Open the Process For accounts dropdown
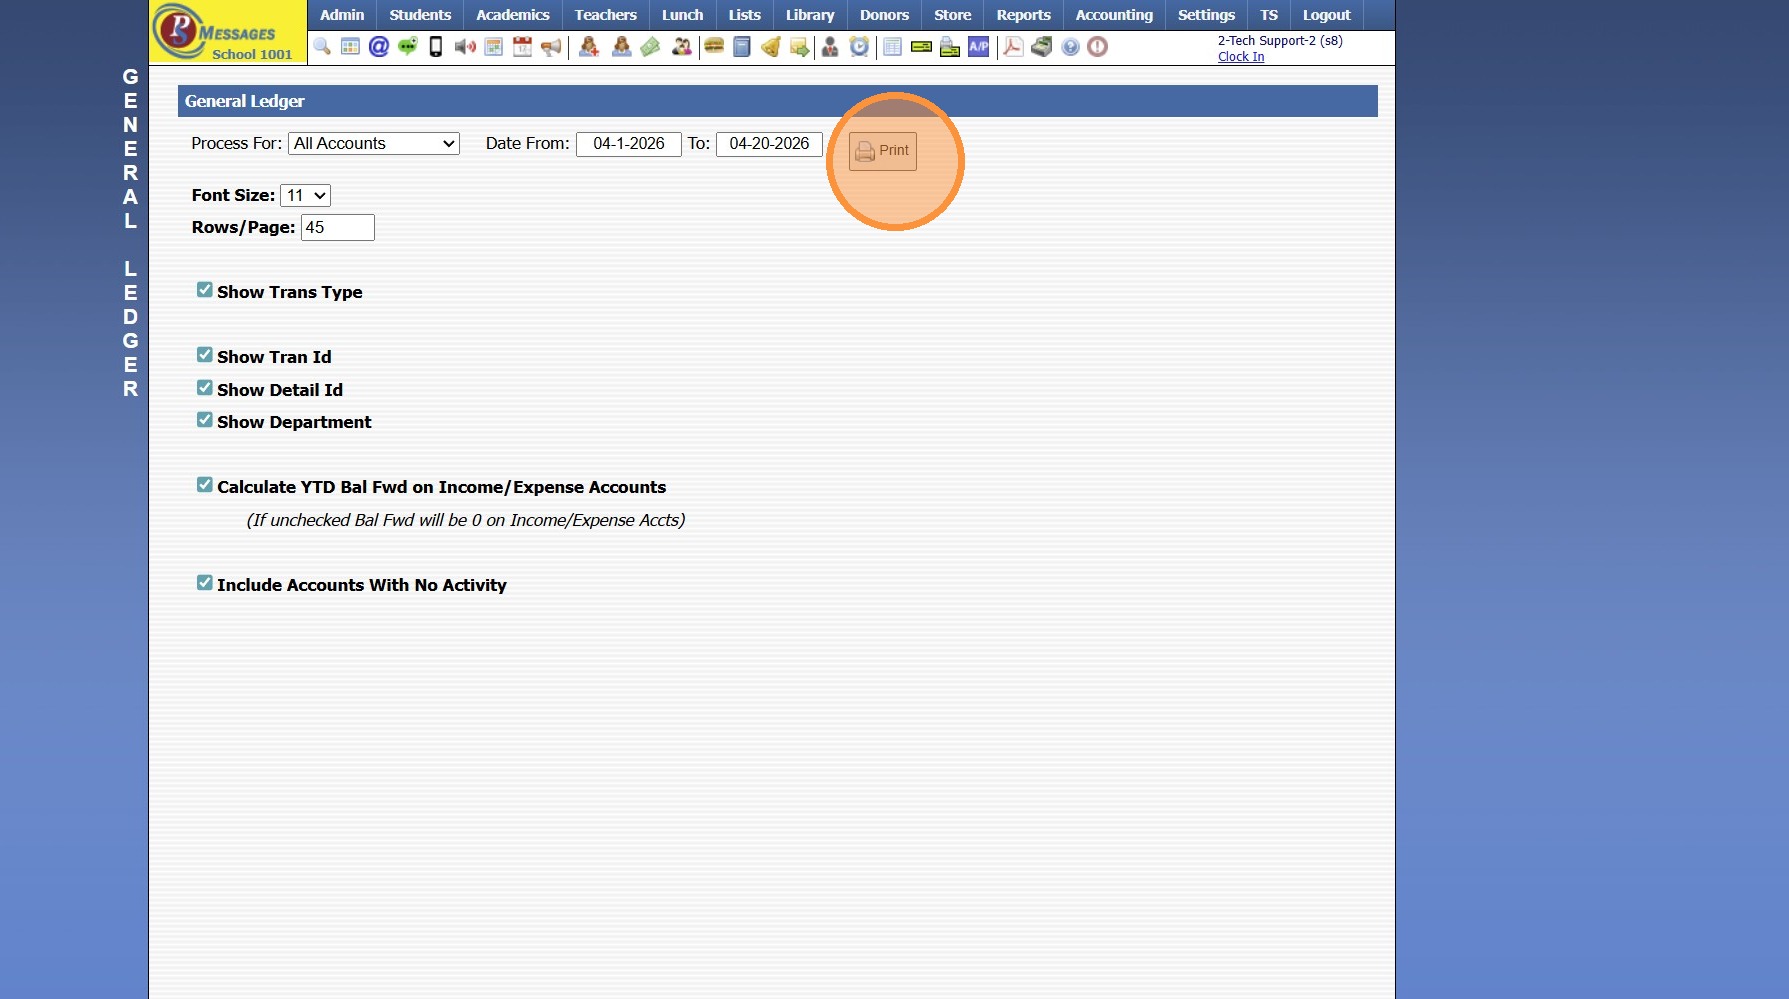 click(374, 144)
